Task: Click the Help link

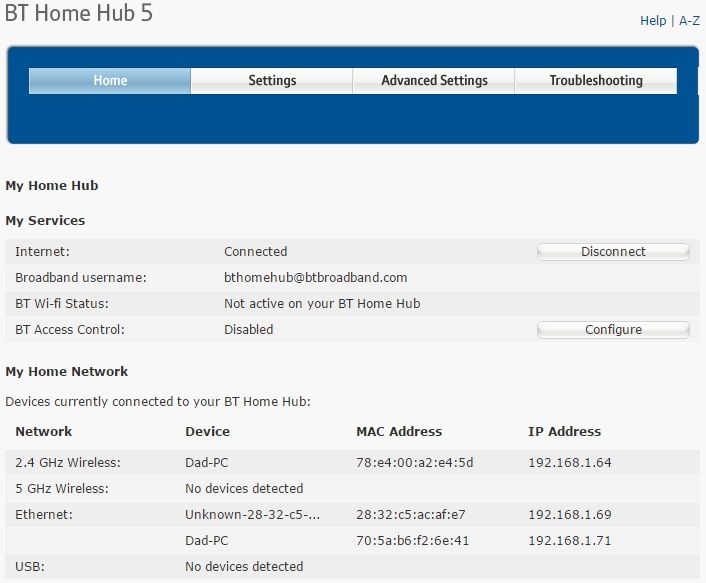Action: tap(653, 21)
